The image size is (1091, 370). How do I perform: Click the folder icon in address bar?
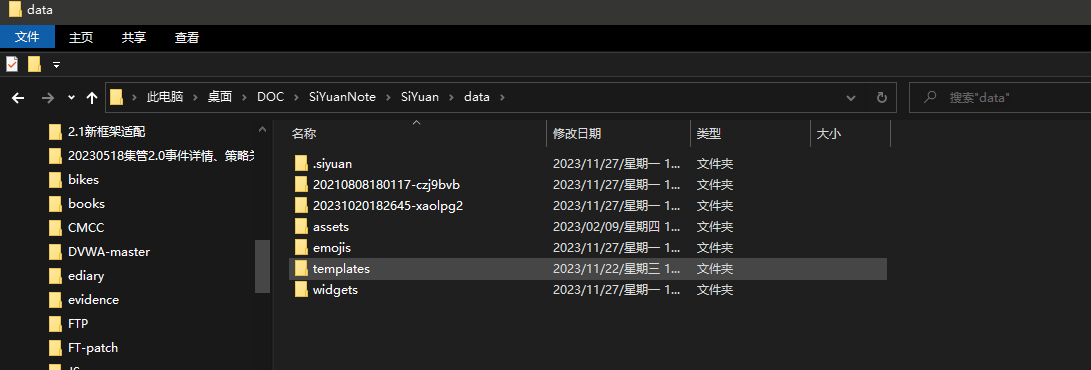[116, 97]
